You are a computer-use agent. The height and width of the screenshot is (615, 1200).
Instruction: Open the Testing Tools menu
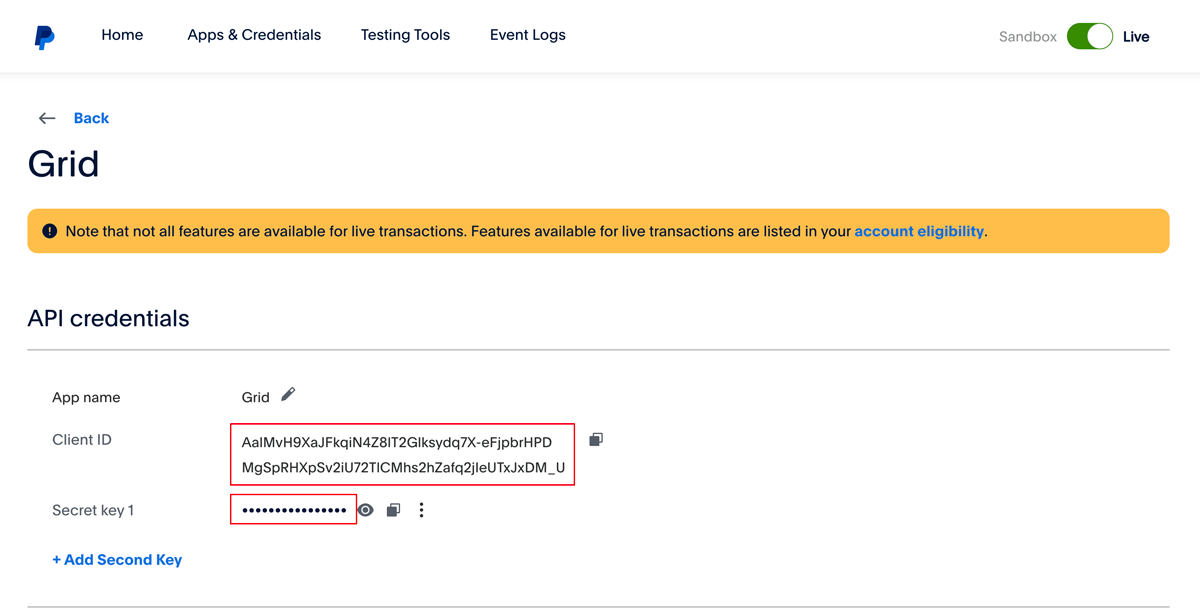pyautogui.click(x=405, y=35)
